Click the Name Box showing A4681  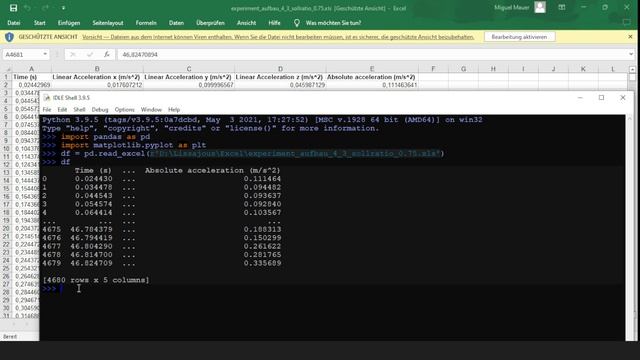pyautogui.click(x=22, y=54)
